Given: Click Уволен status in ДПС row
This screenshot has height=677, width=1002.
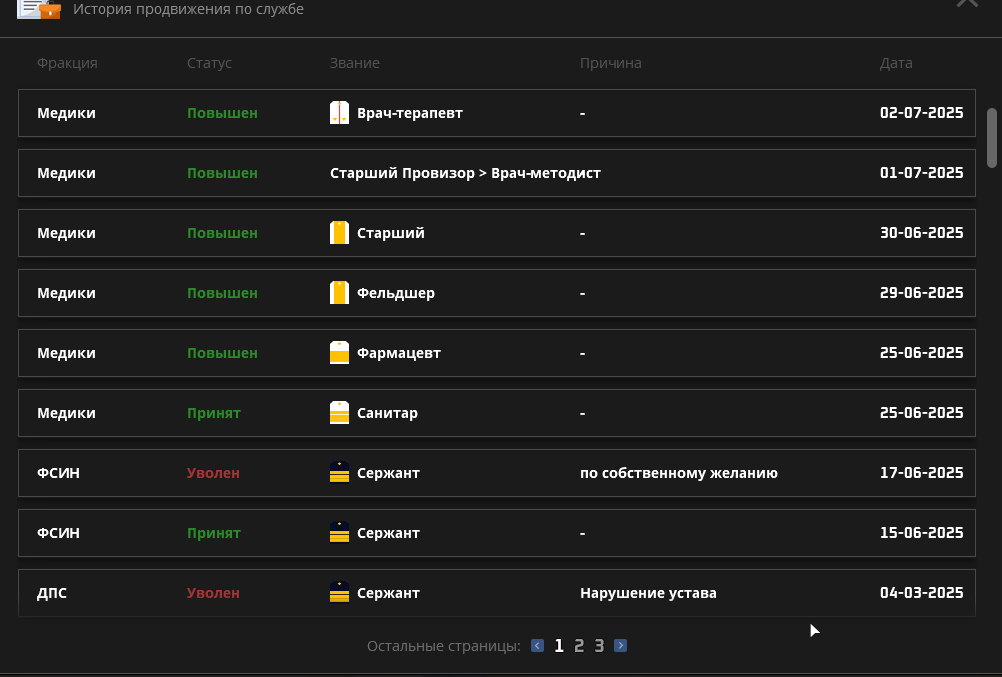Looking at the screenshot, I should (x=213, y=594).
